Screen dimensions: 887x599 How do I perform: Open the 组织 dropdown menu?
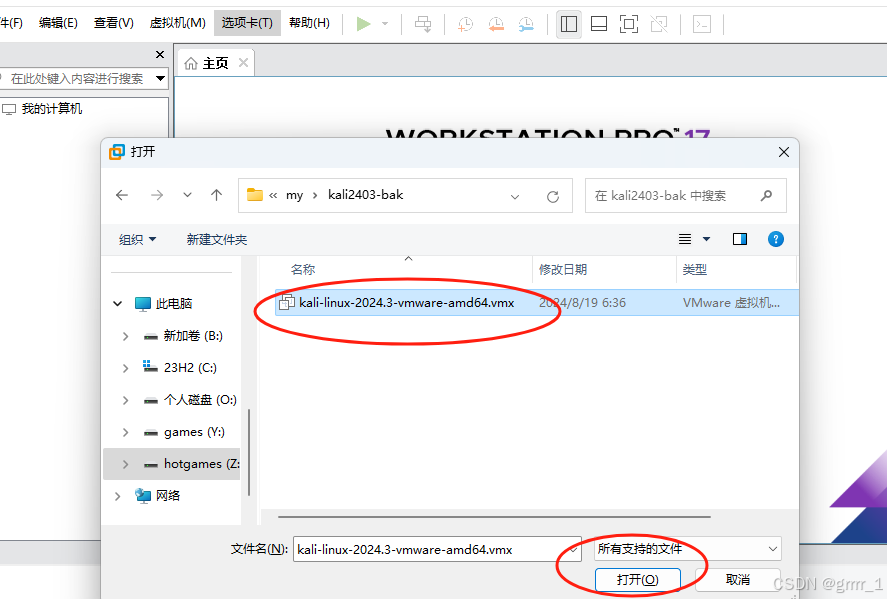click(137, 240)
